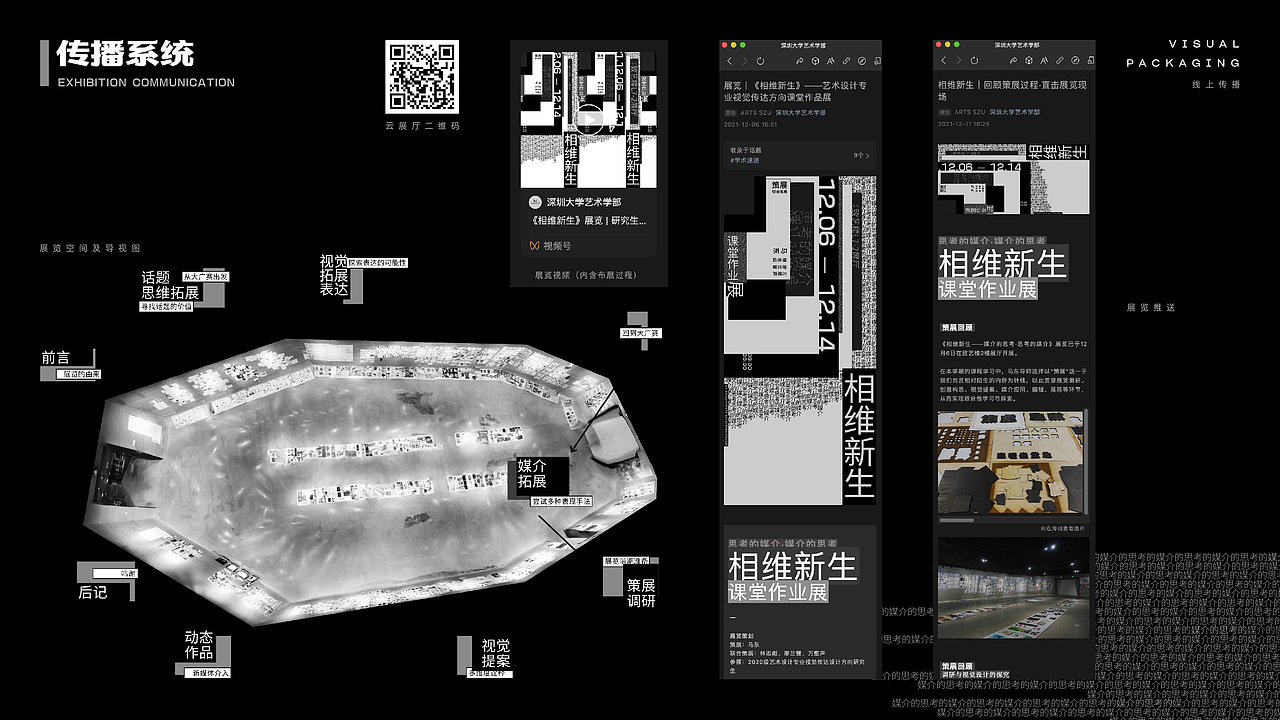Click the 前言 label on the exhibition map
This screenshot has height=720, width=1280.
click(55, 357)
